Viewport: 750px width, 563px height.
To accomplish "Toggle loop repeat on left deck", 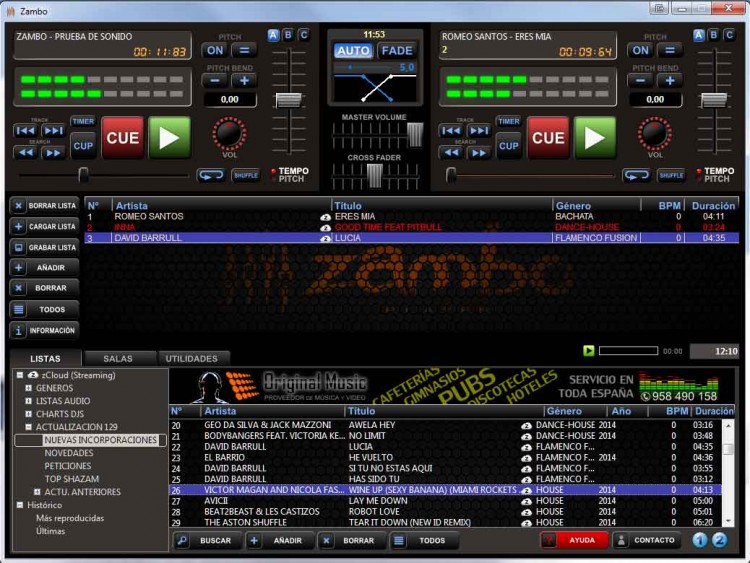I will pyautogui.click(x=210, y=176).
